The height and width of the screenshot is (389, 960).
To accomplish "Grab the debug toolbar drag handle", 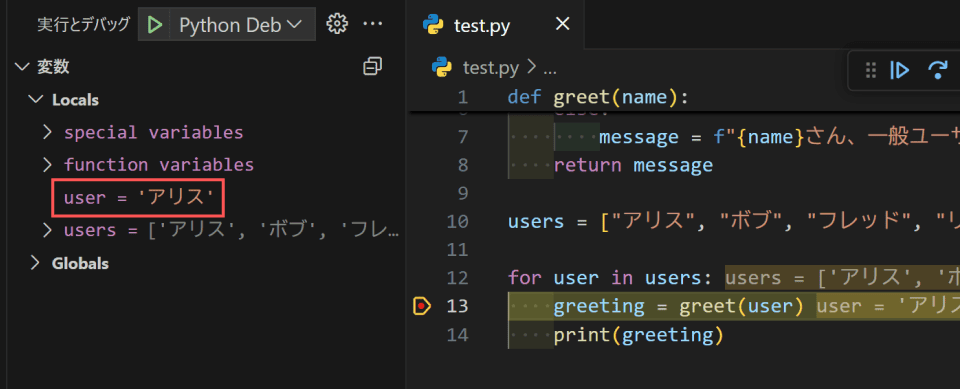I will coord(871,70).
